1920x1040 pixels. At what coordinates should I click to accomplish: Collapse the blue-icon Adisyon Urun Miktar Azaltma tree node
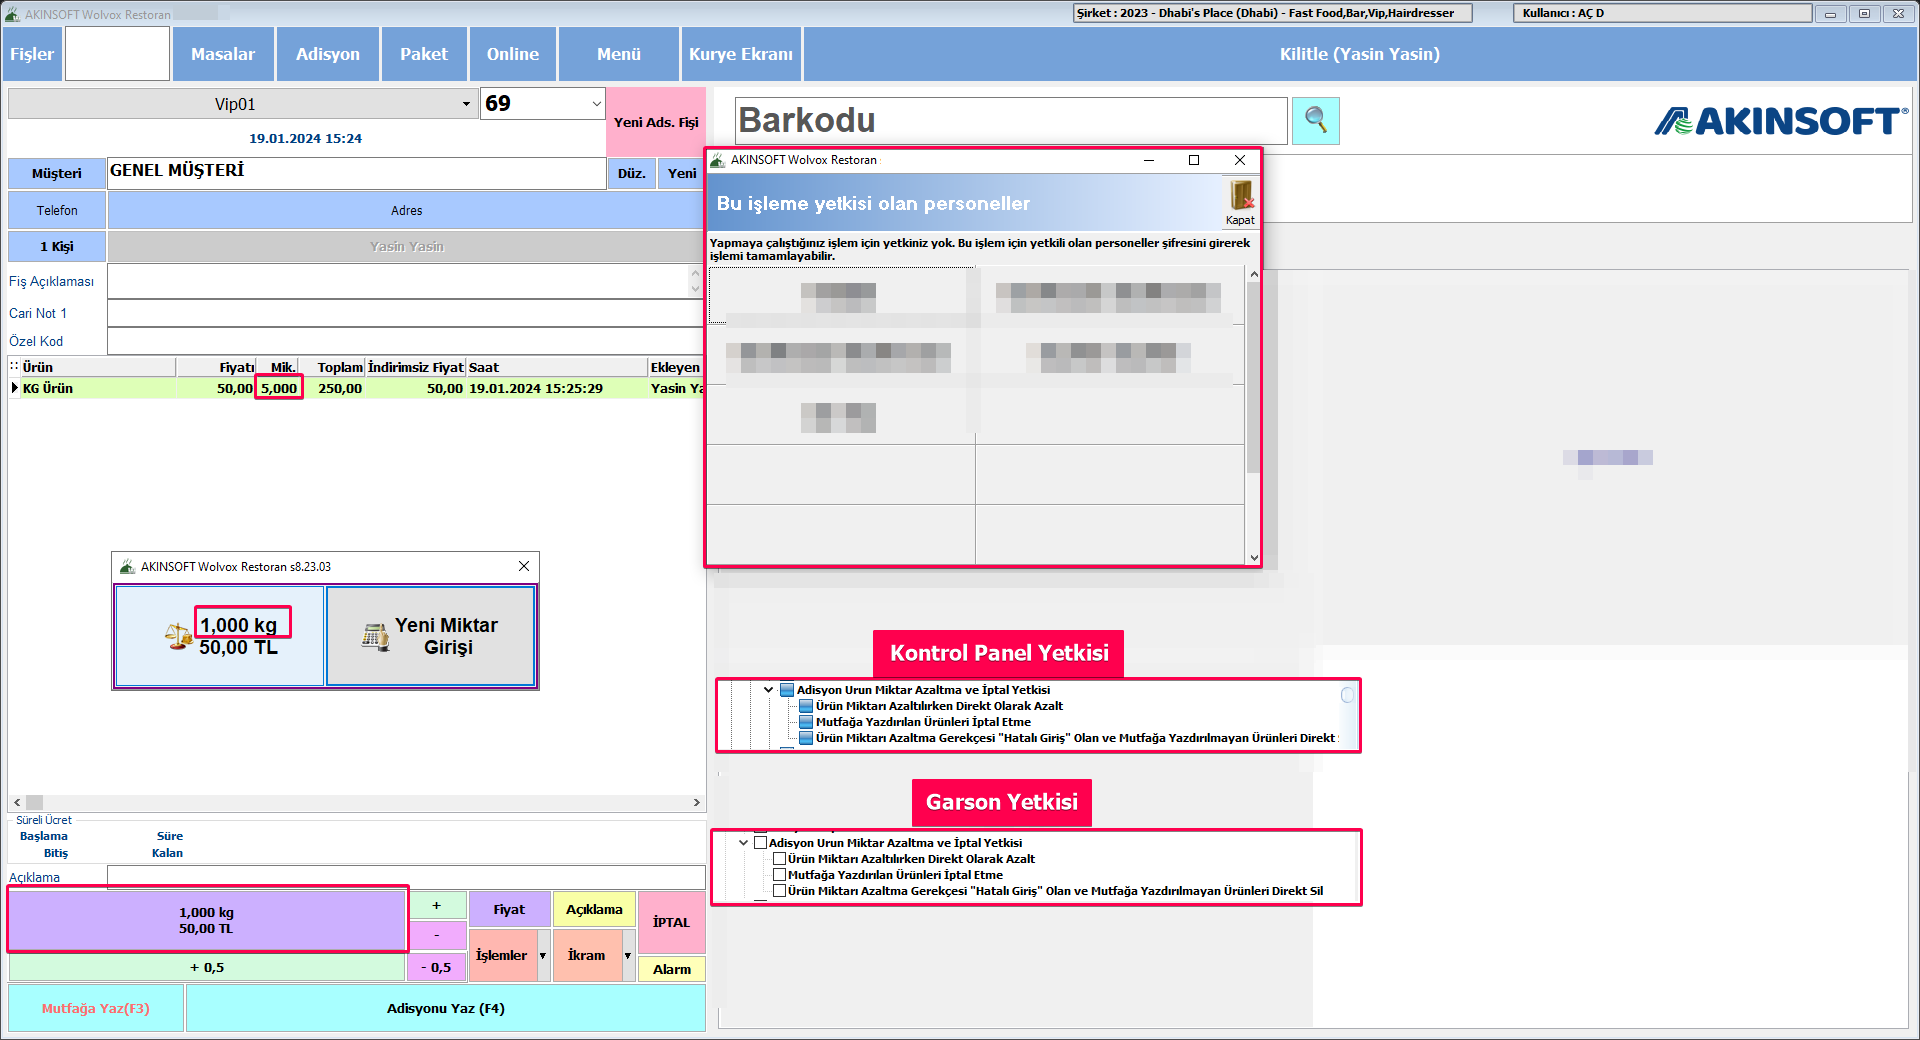click(x=768, y=690)
